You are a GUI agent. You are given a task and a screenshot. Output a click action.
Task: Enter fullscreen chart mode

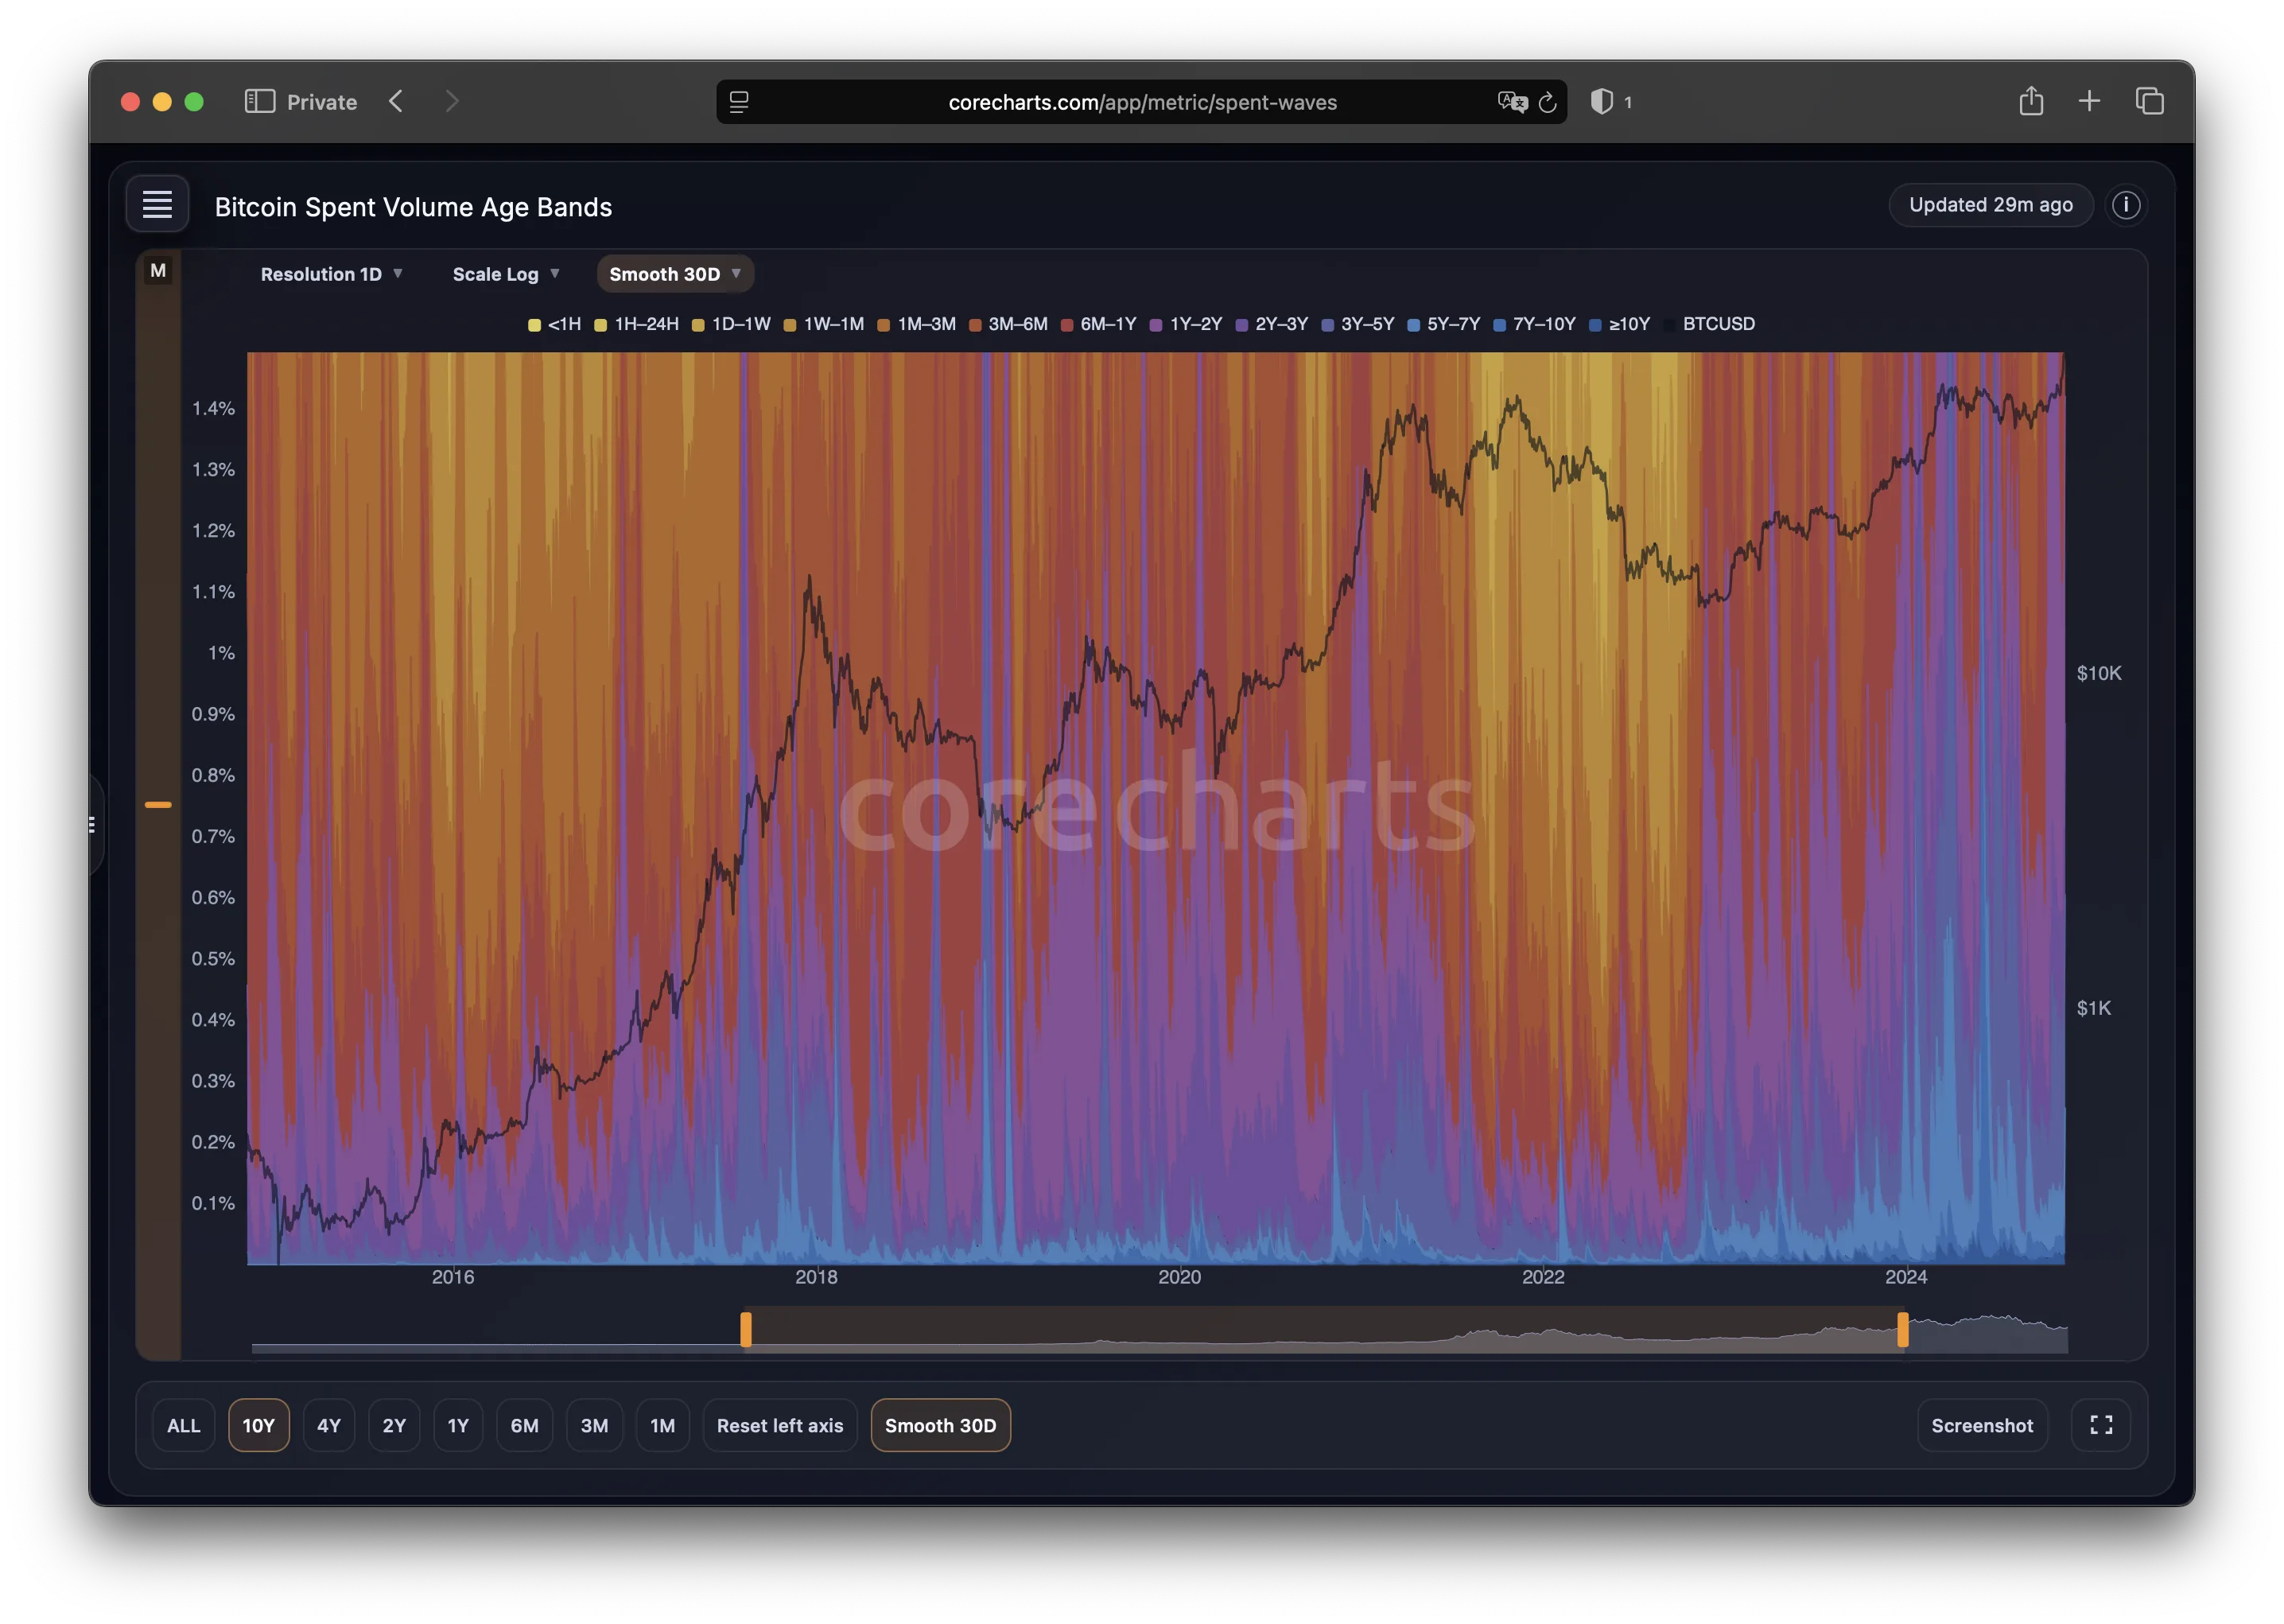(2101, 1425)
